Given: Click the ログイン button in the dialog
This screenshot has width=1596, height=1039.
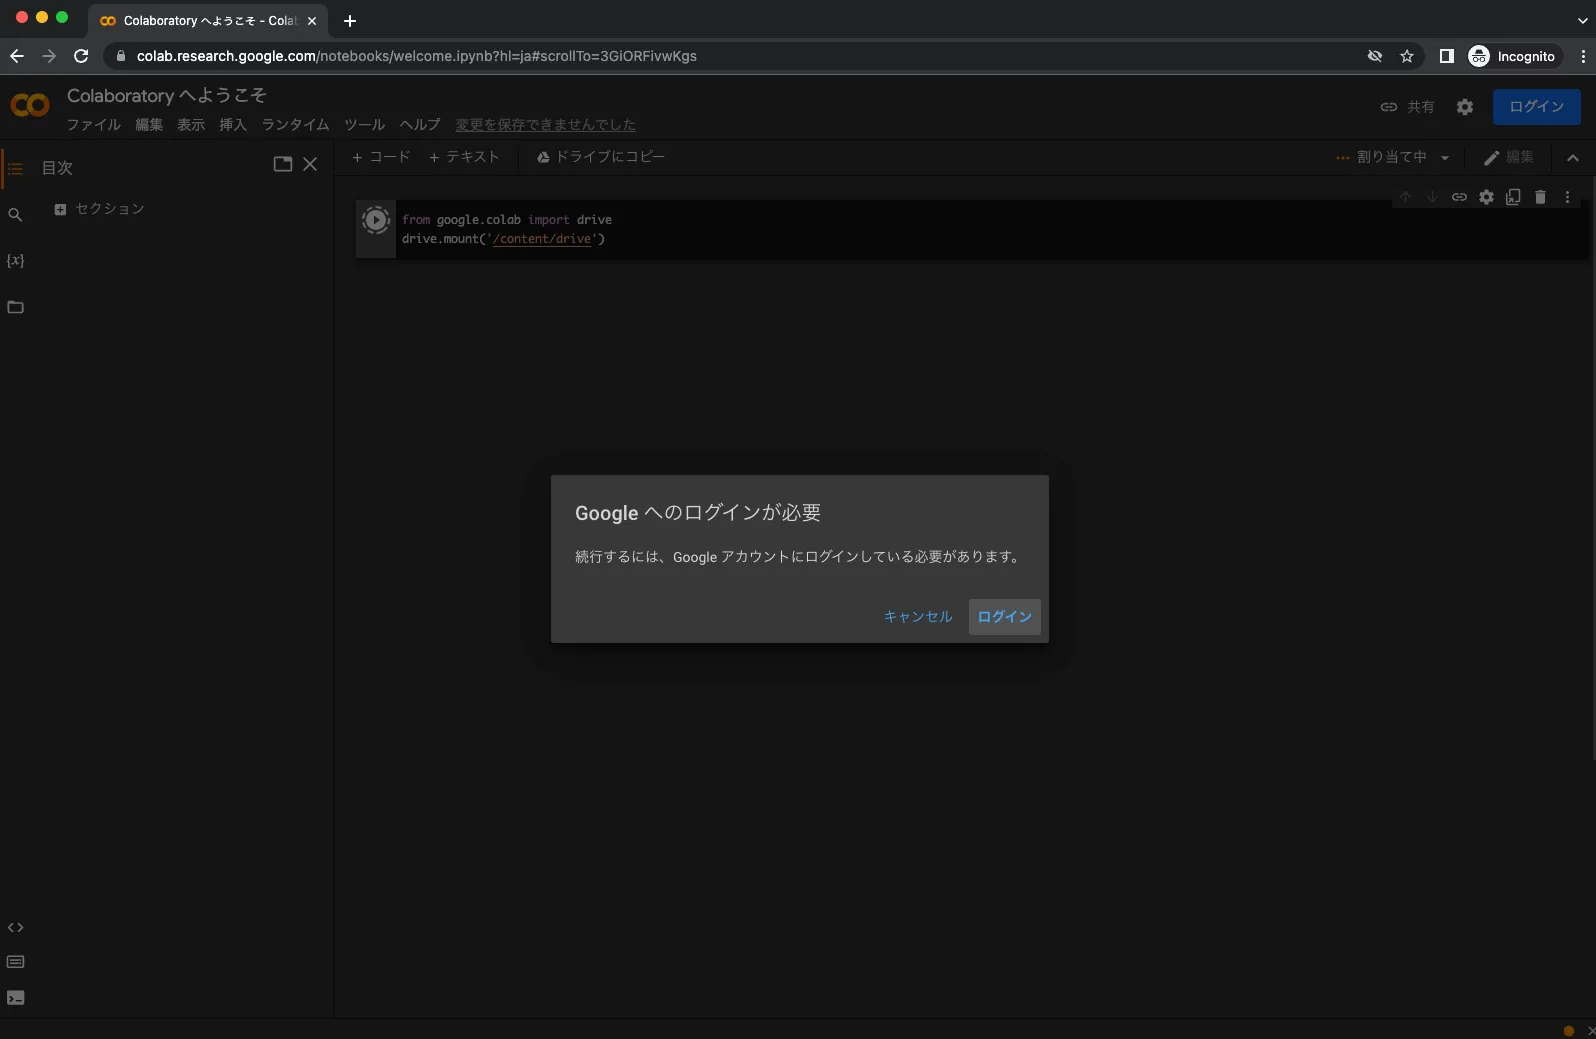Looking at the screenshot, I should tap(1004, 617).
